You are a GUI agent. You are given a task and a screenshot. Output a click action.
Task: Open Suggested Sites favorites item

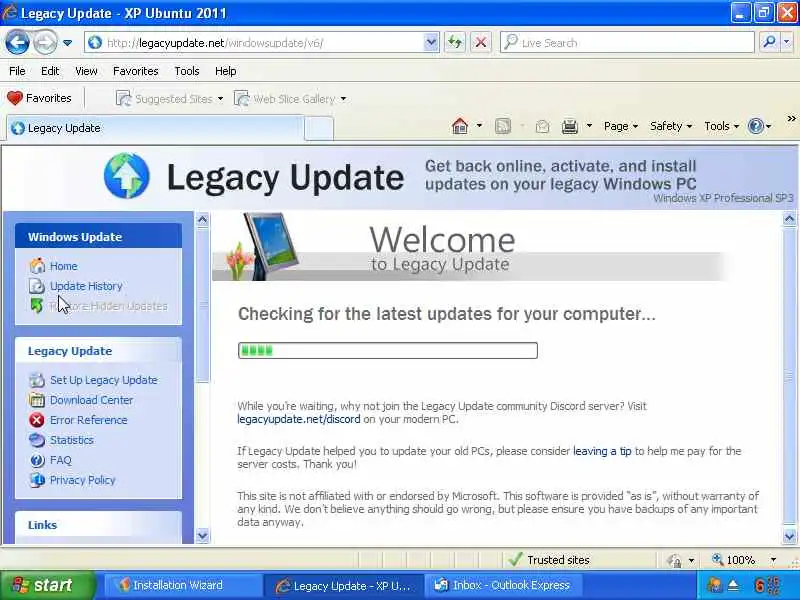[x=169, y=98]
